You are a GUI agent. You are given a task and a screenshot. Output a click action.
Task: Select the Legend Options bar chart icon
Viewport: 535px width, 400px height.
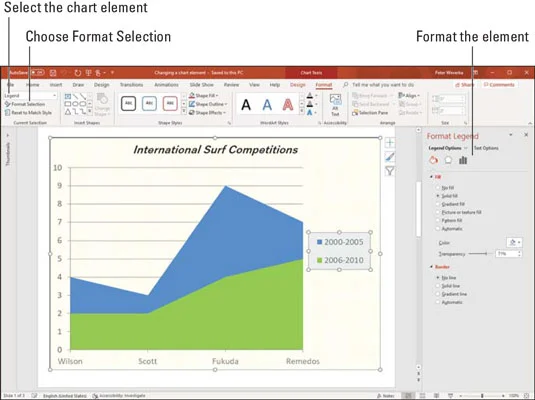463,160
